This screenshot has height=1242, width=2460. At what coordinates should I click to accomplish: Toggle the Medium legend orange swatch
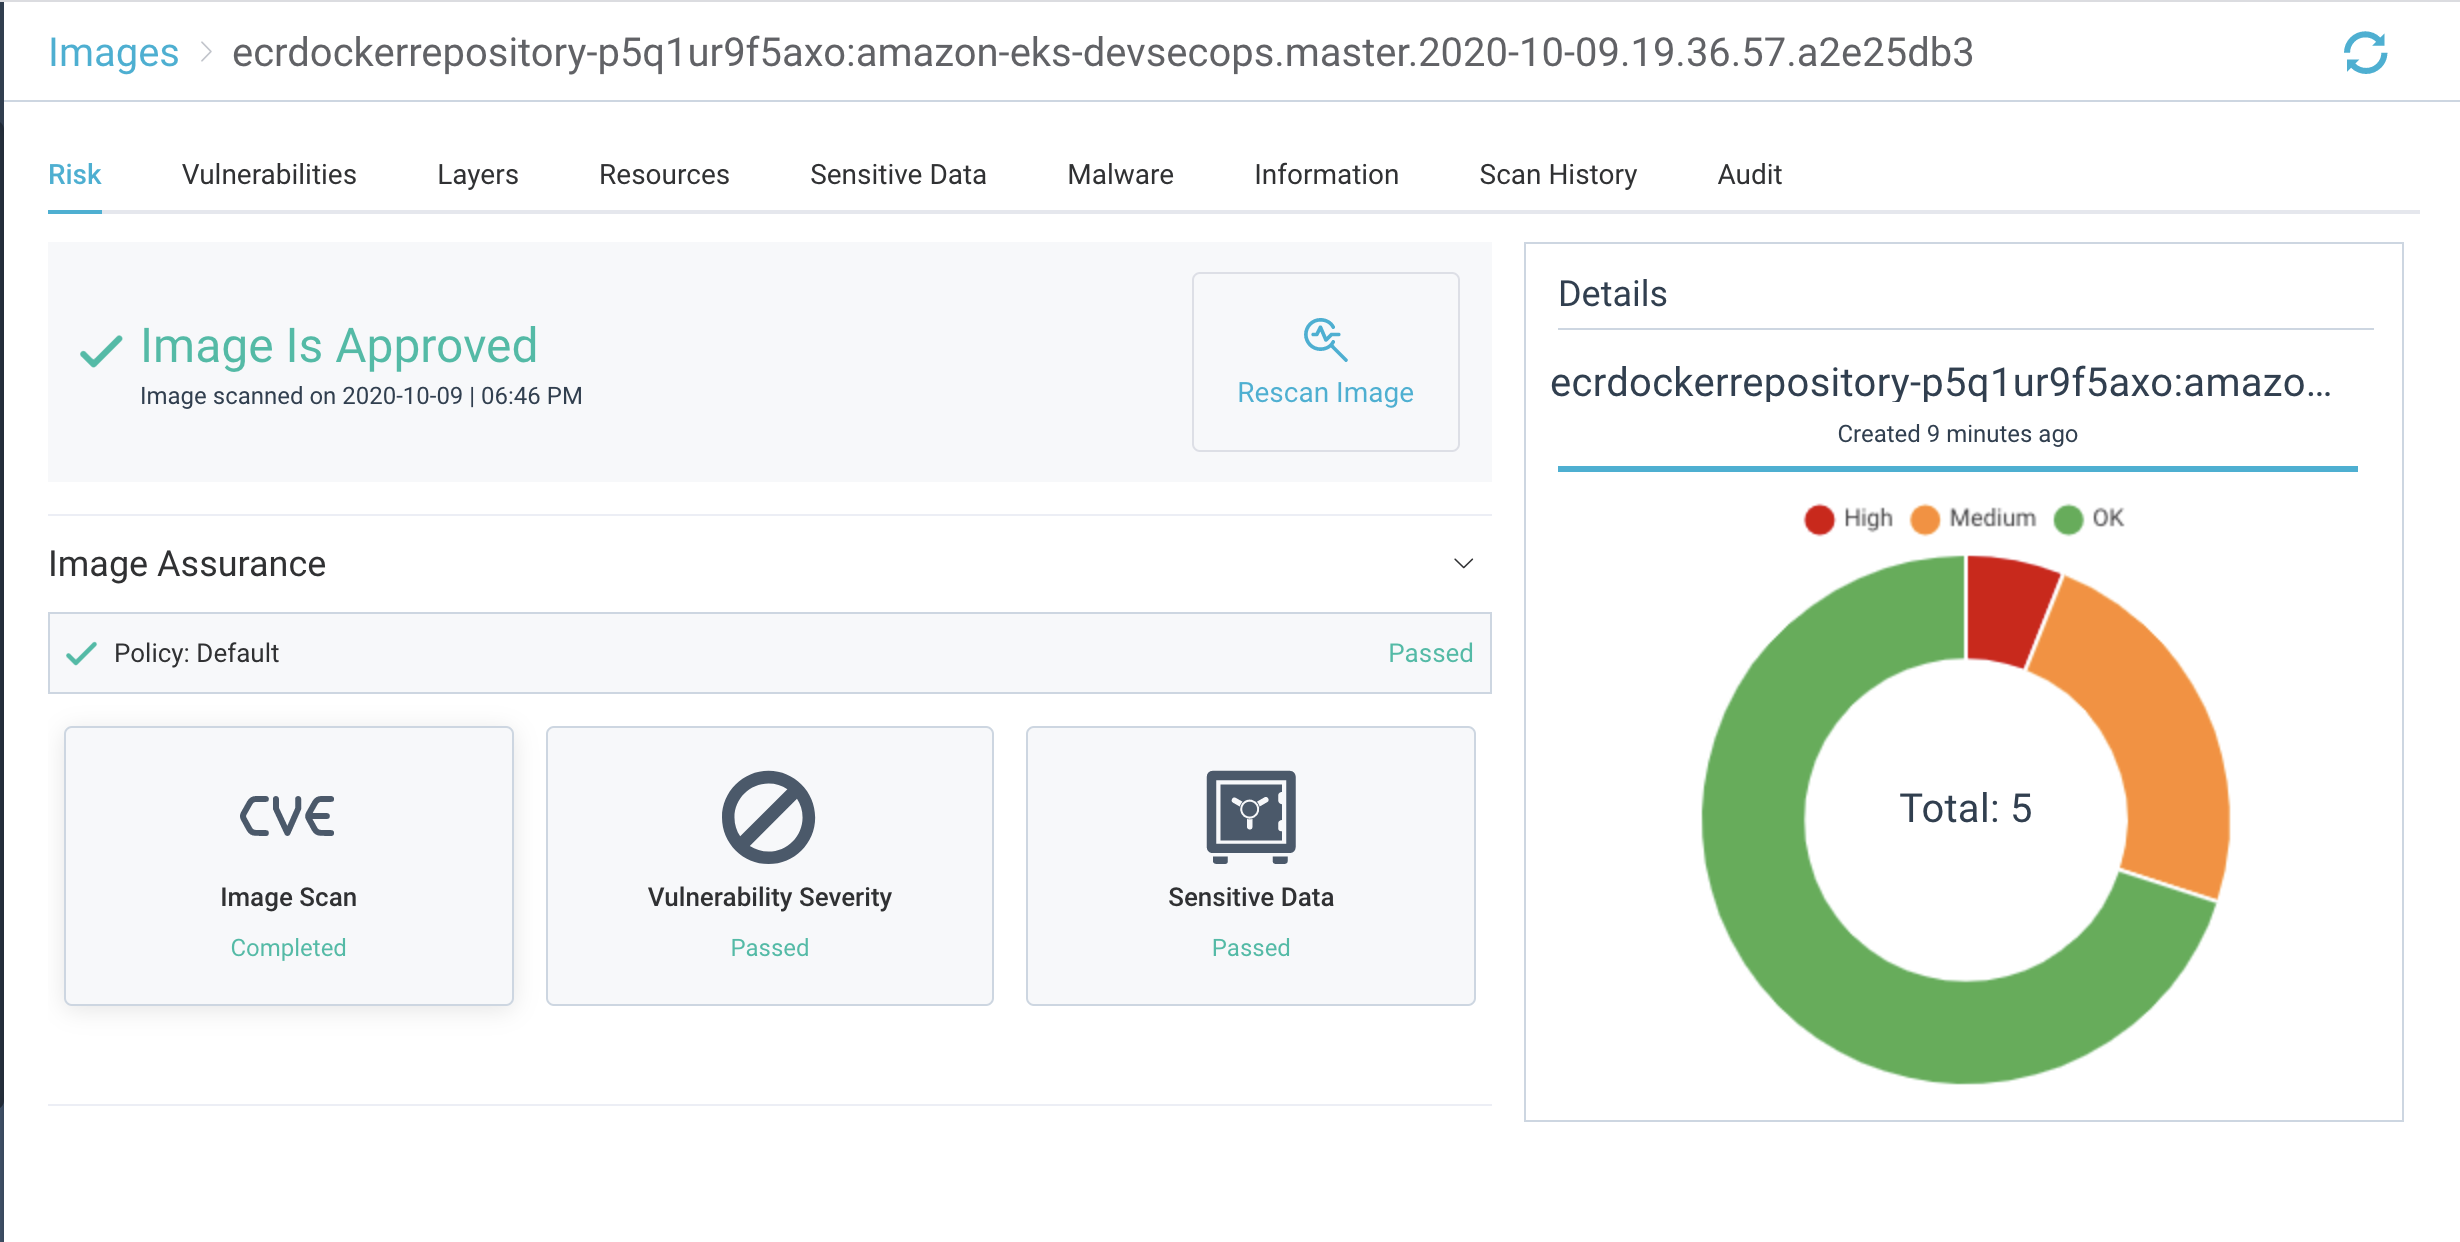[1925, 519]
